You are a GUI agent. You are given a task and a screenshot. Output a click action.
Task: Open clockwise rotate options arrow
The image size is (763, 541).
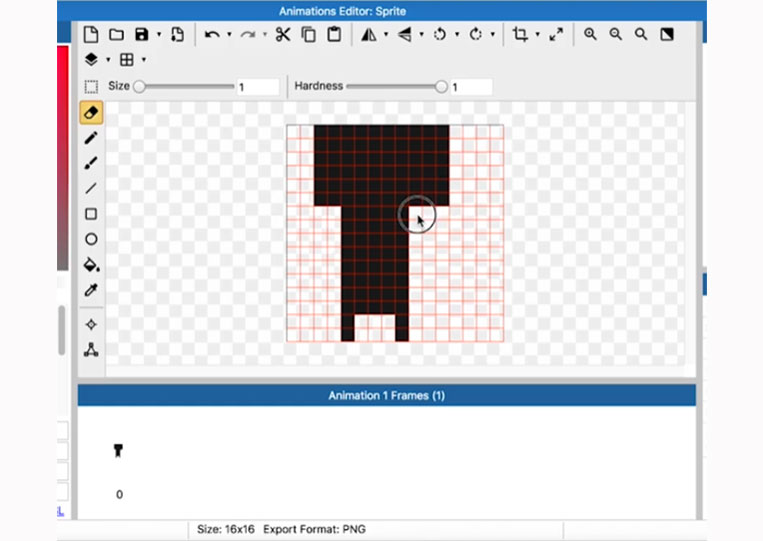[x=492, y=35]
